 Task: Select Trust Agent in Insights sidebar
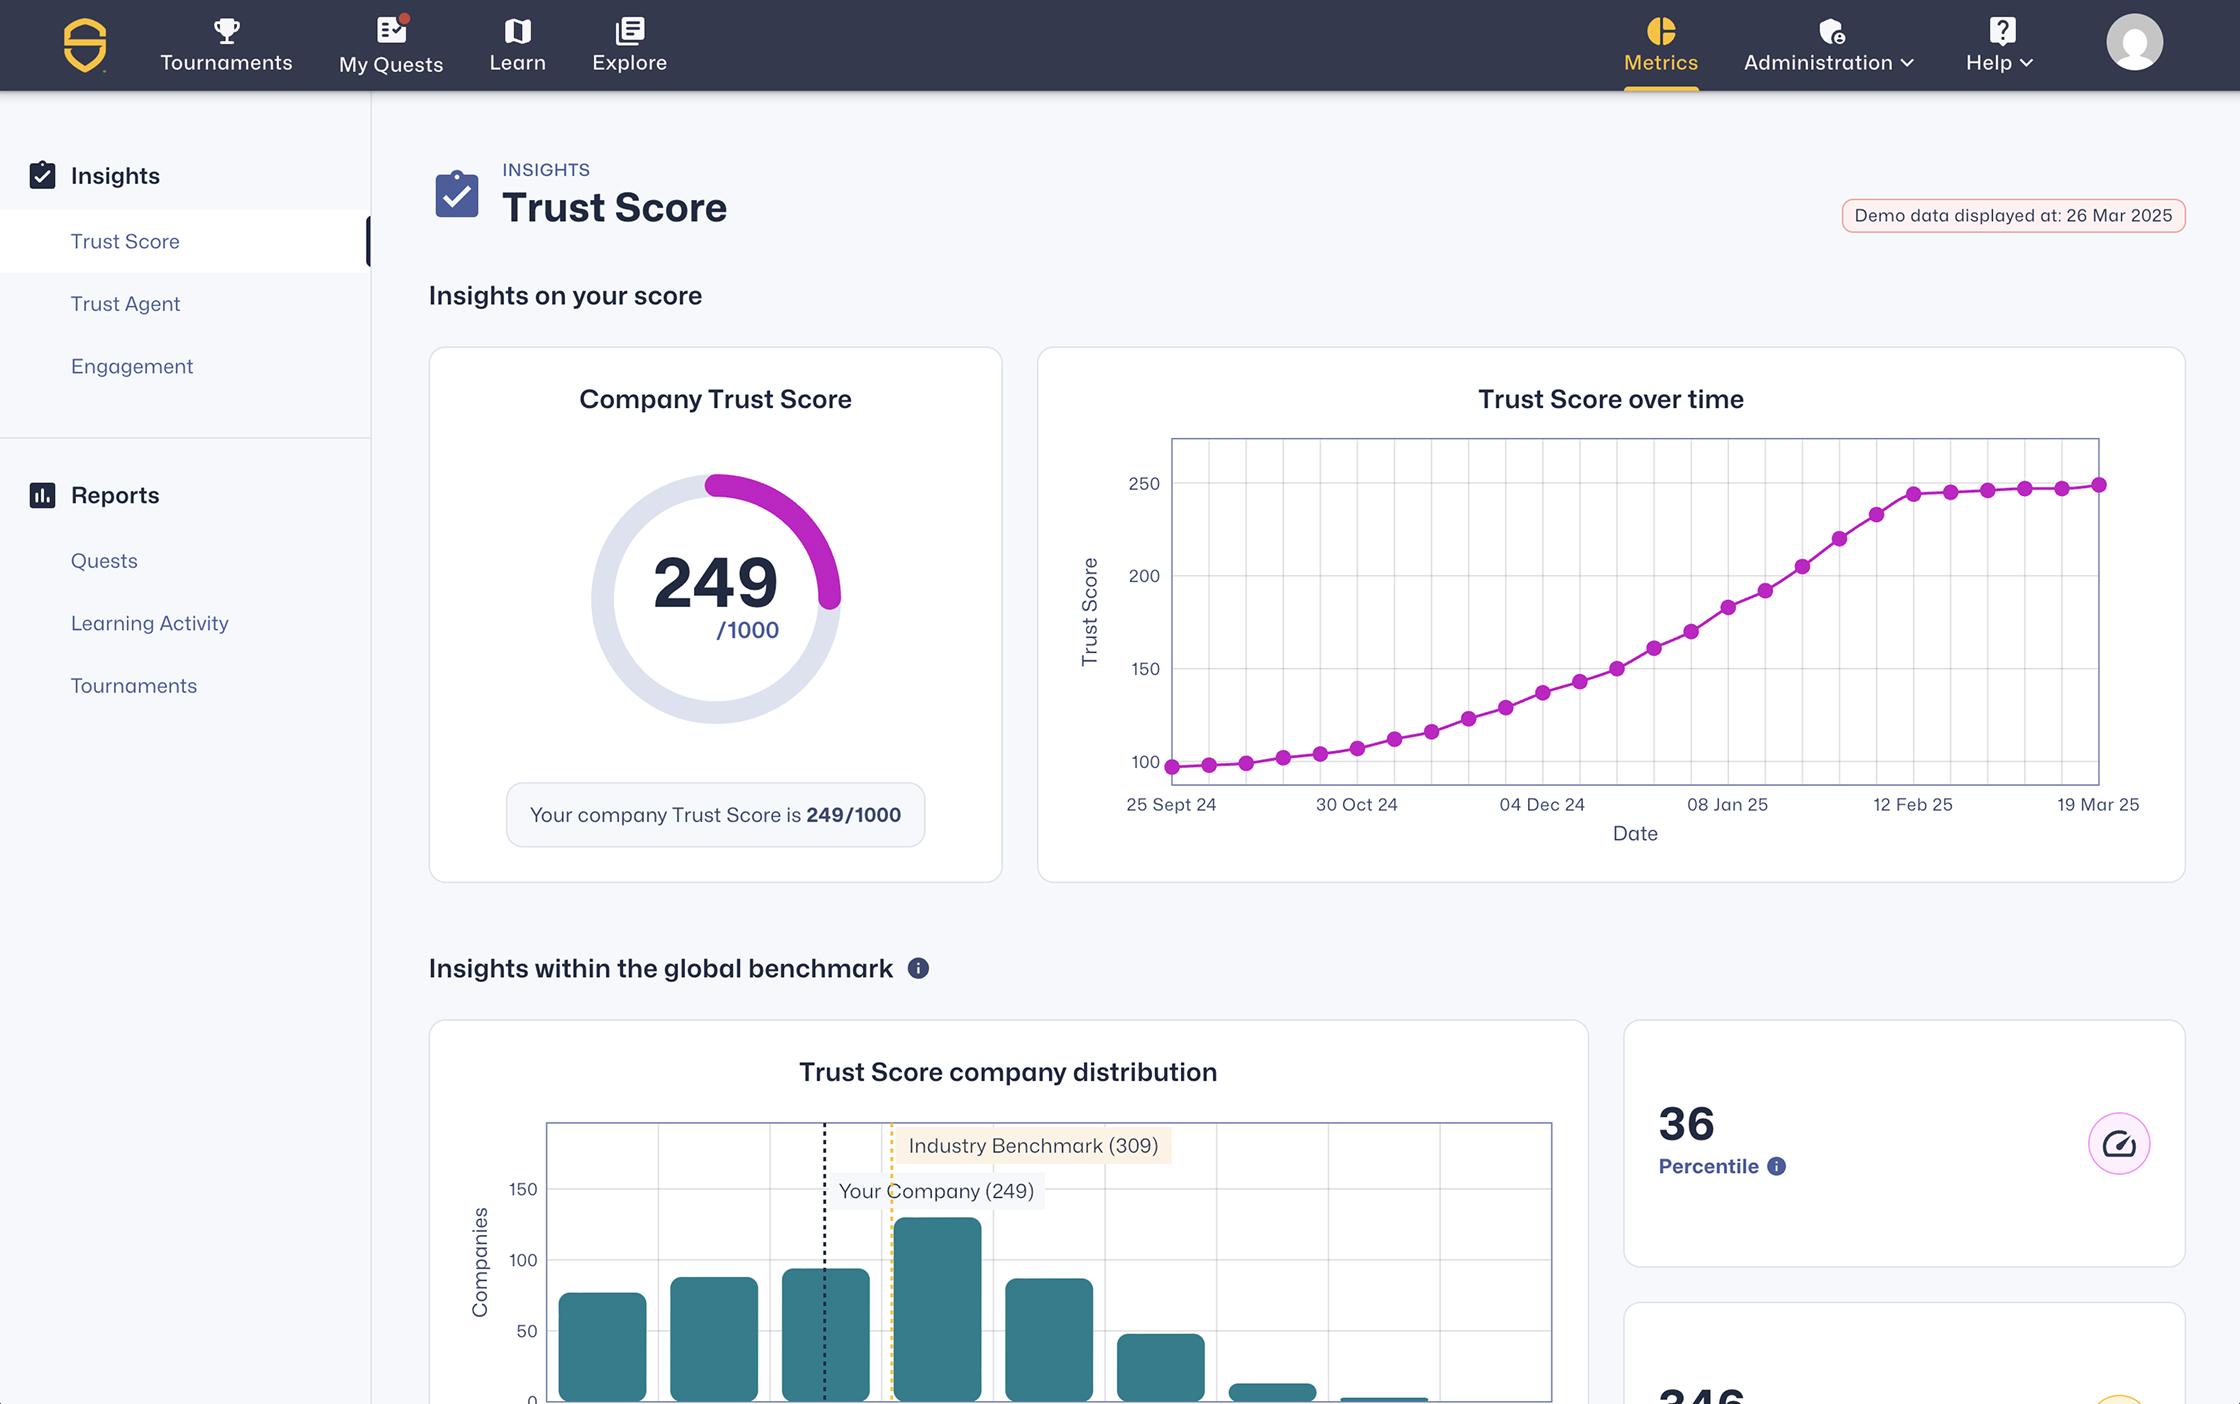[x=125, y=304]
